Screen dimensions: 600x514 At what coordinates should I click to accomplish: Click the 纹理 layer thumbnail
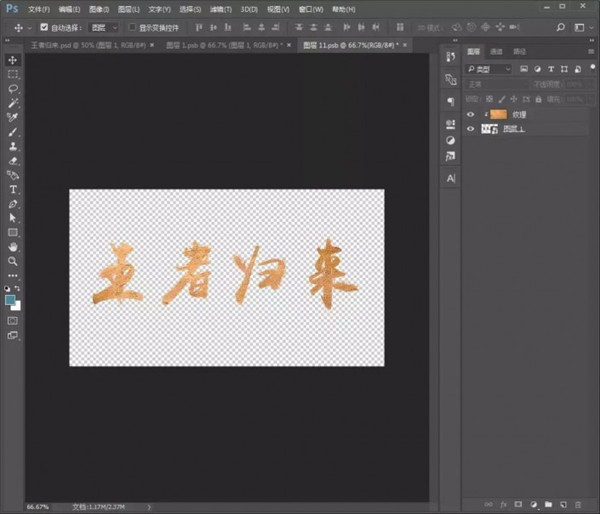(x=497, y=115)
